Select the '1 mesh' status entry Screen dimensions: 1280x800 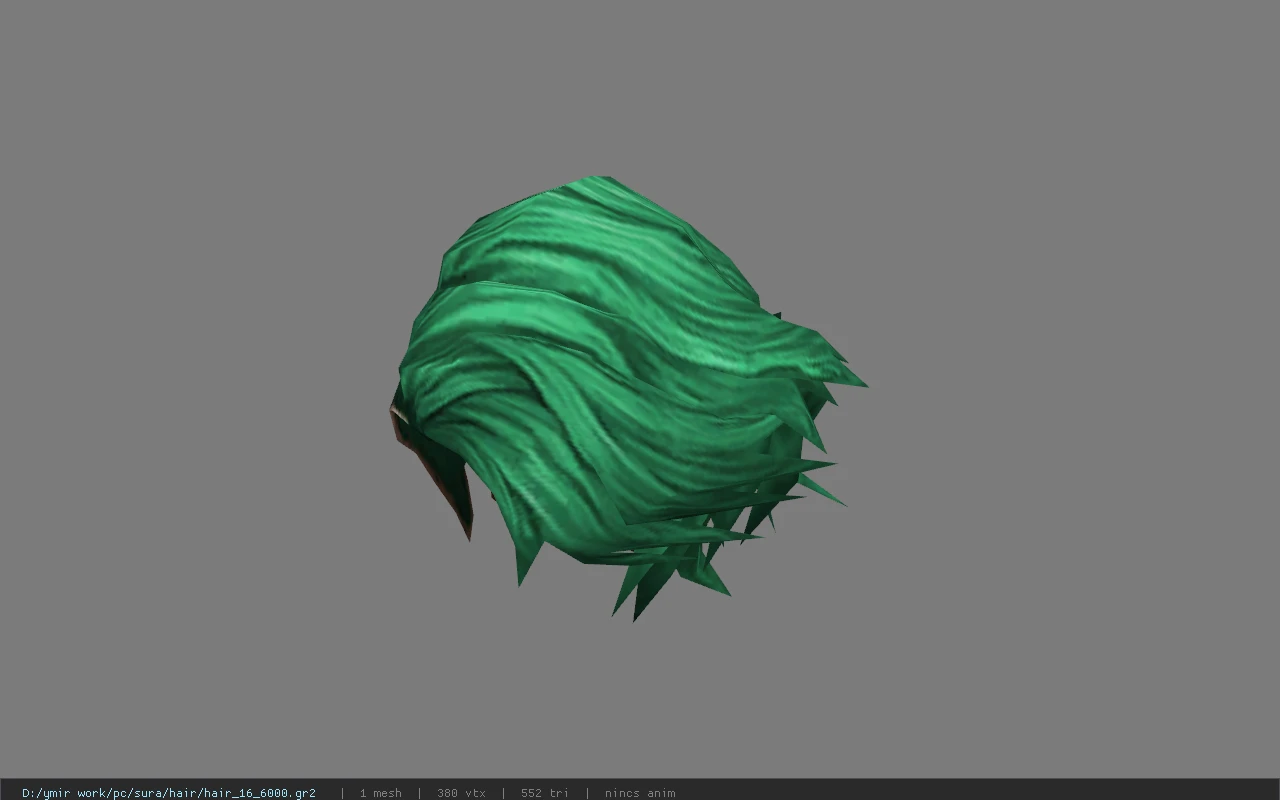[x=381, y=793]
